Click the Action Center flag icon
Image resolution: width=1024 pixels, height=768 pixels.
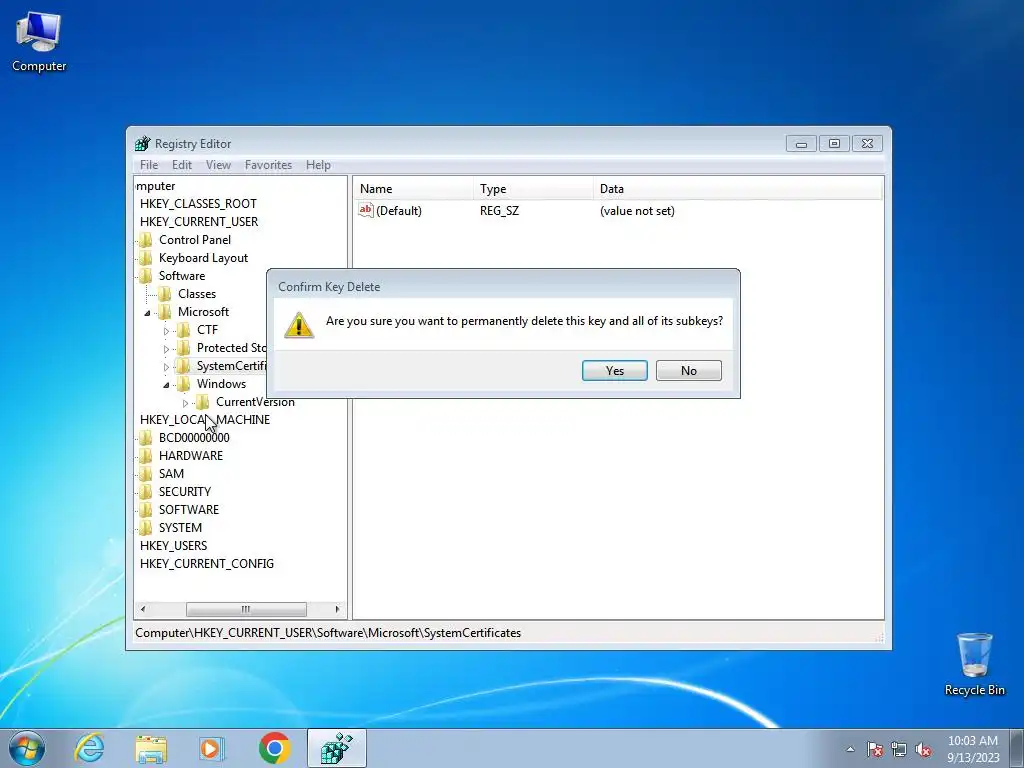coord(874,749)
